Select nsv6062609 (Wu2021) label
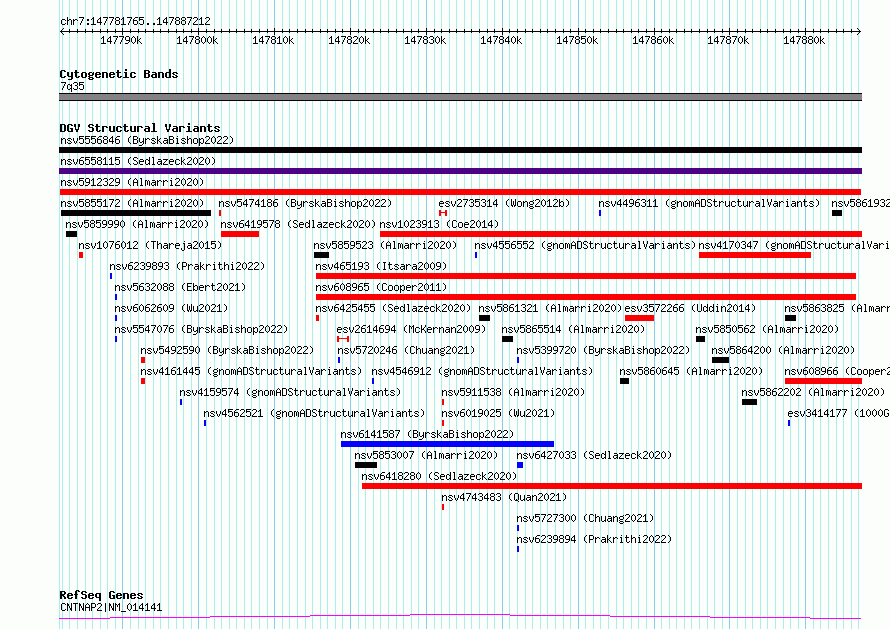Viewport: 890px width, 629px height. (171, 308)
